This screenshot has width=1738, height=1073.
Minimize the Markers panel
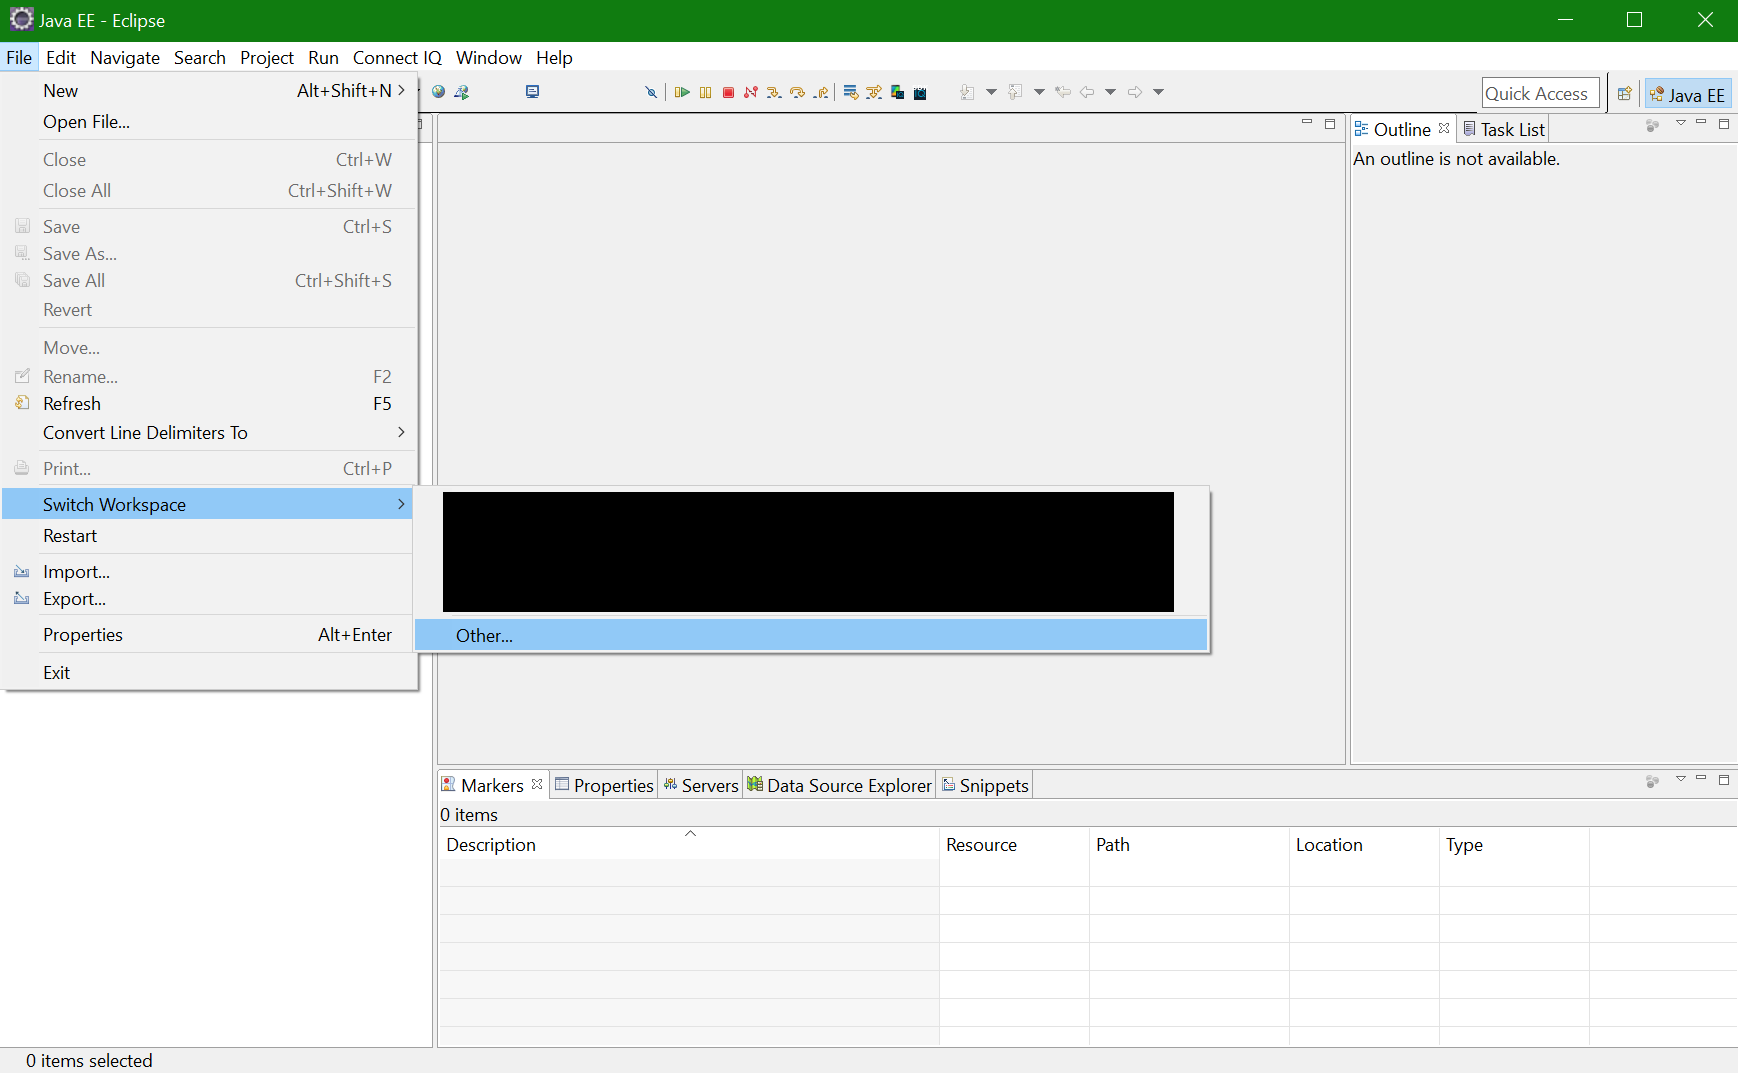point(1701,778)
